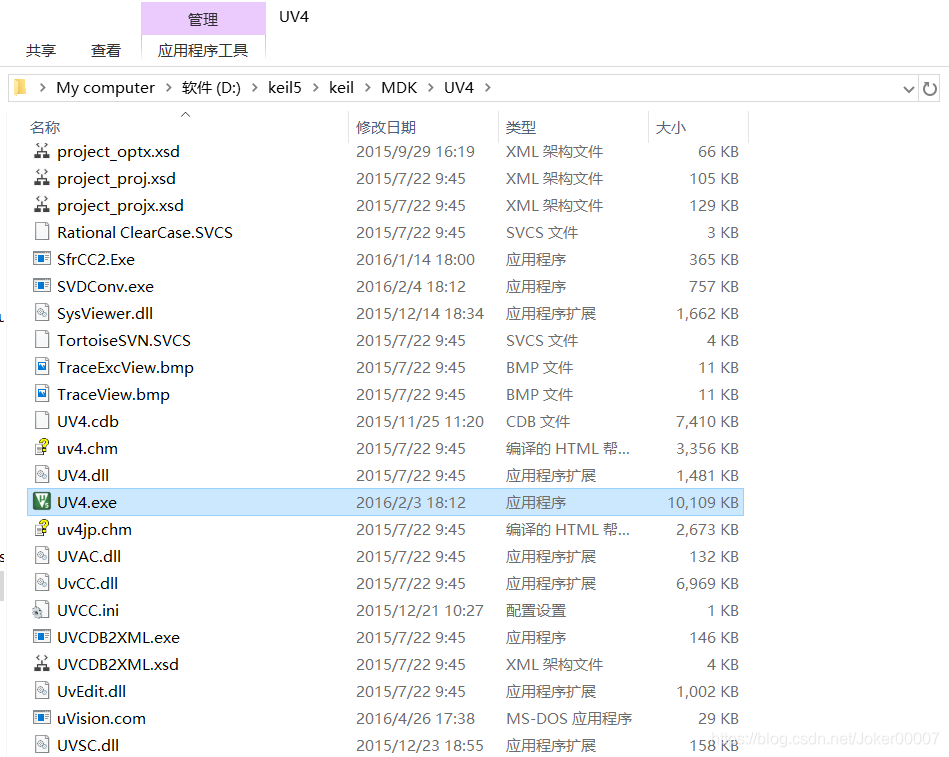Expand chevron after My computer breadcrumb
949x757 pixels.
pyautogui.click(x=168, y=88)
